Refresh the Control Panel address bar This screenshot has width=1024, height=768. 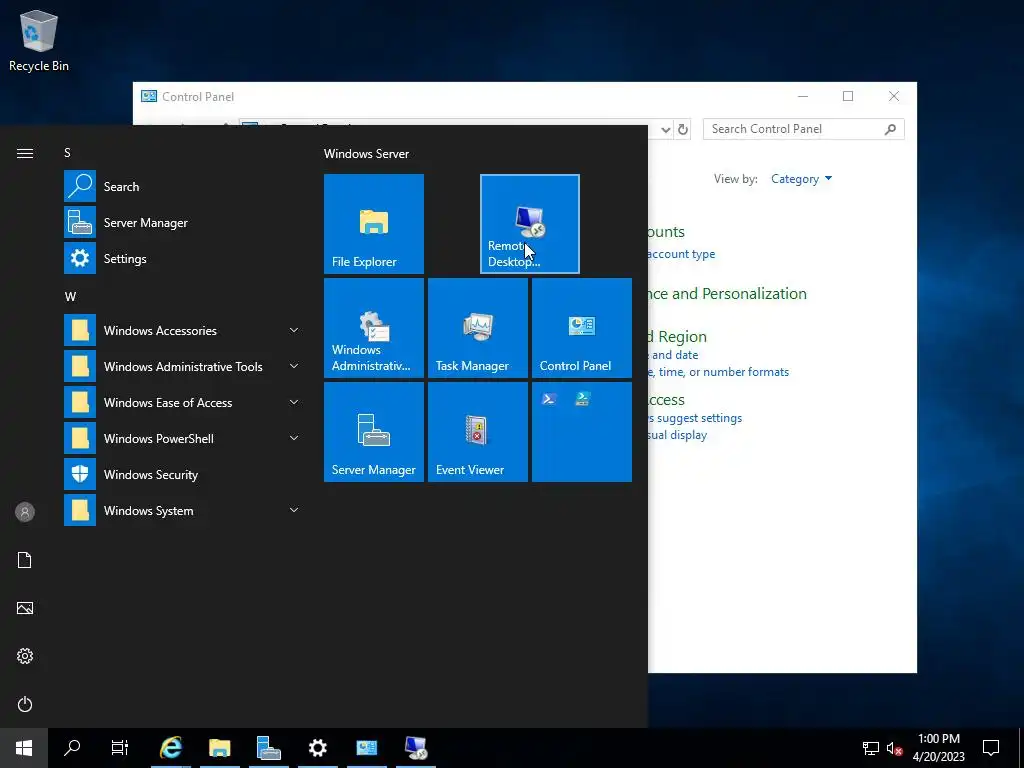tap(682, 129)
